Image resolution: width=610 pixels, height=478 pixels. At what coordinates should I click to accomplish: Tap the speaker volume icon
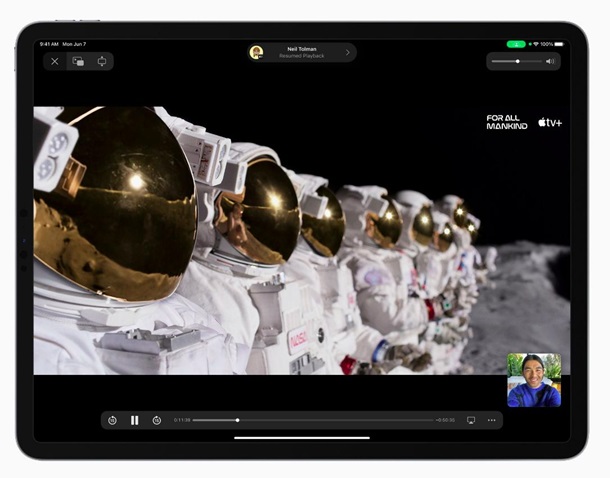pos(549,61)
